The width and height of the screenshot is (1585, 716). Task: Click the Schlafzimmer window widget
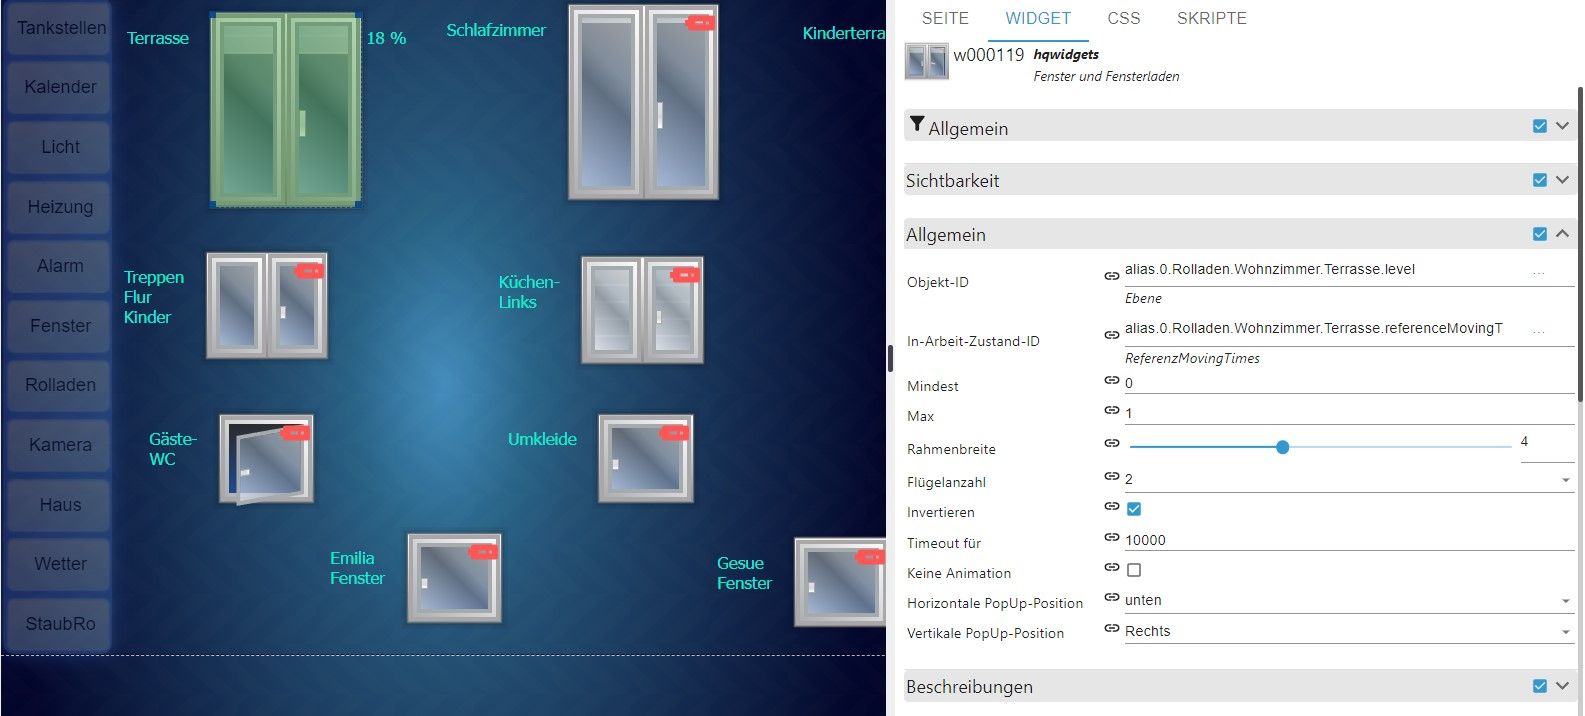pos(643,102)
